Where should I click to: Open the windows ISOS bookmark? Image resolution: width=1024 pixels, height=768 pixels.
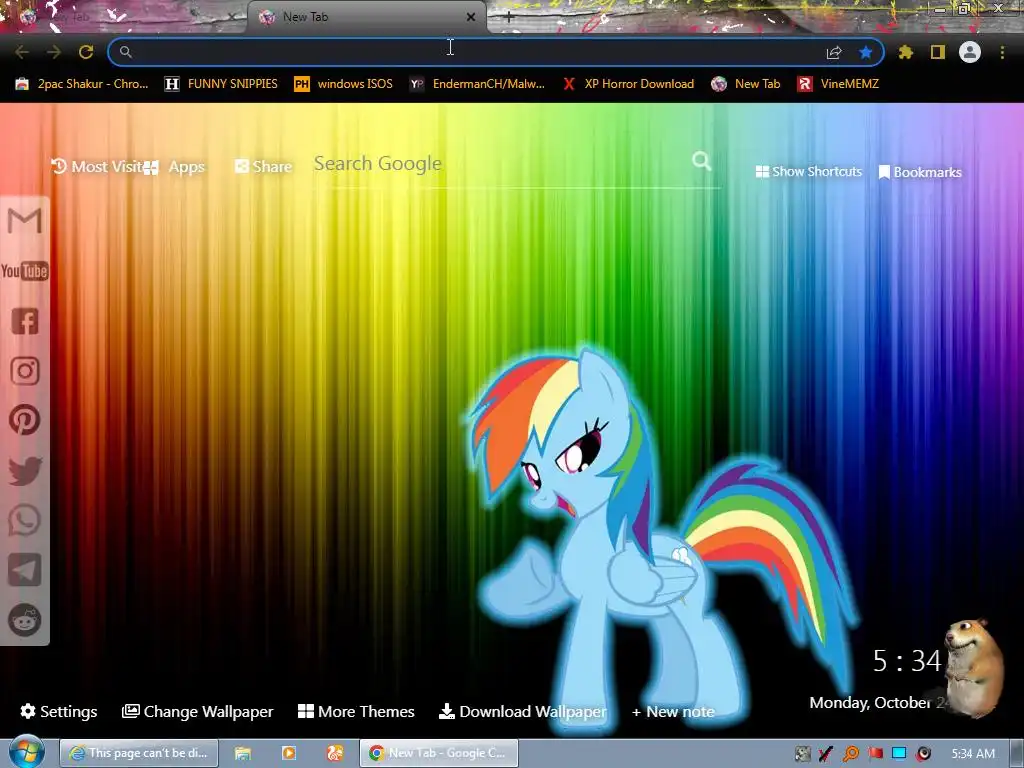pos(344,84)
